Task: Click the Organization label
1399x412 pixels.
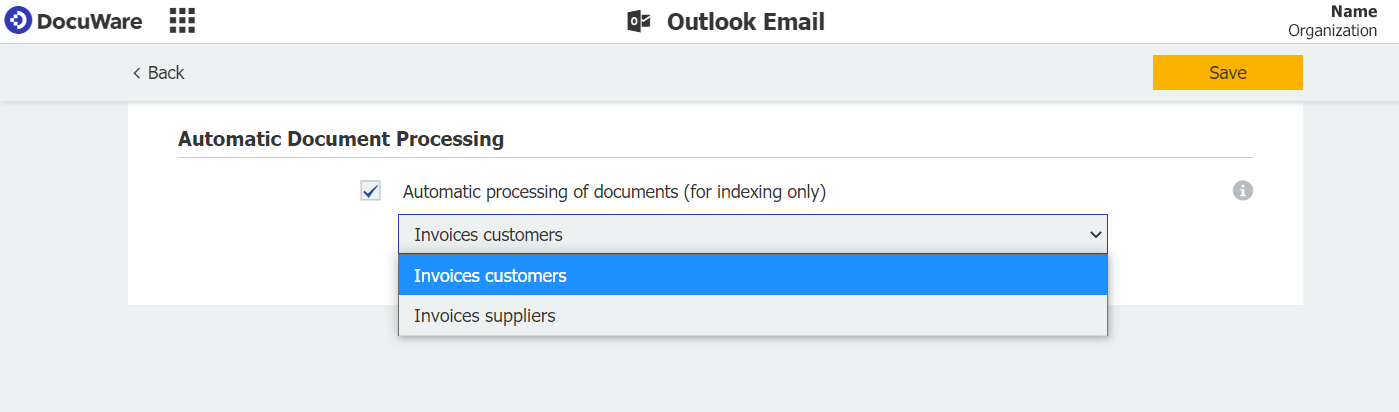Action: [x=1332, y=31]
